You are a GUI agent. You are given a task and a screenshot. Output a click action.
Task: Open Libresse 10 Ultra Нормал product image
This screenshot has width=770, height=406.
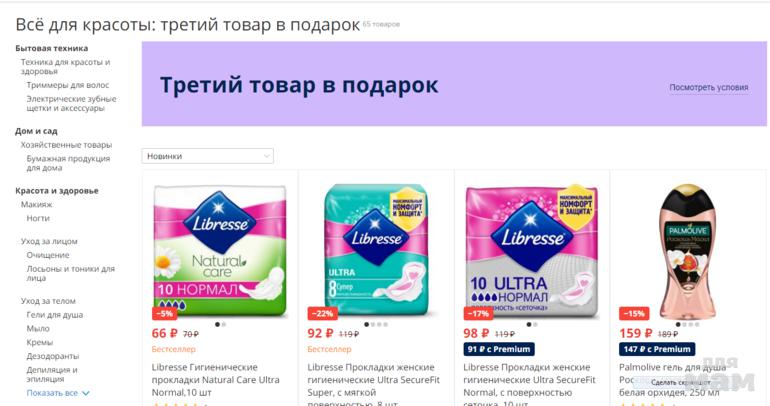pos(532,252)
